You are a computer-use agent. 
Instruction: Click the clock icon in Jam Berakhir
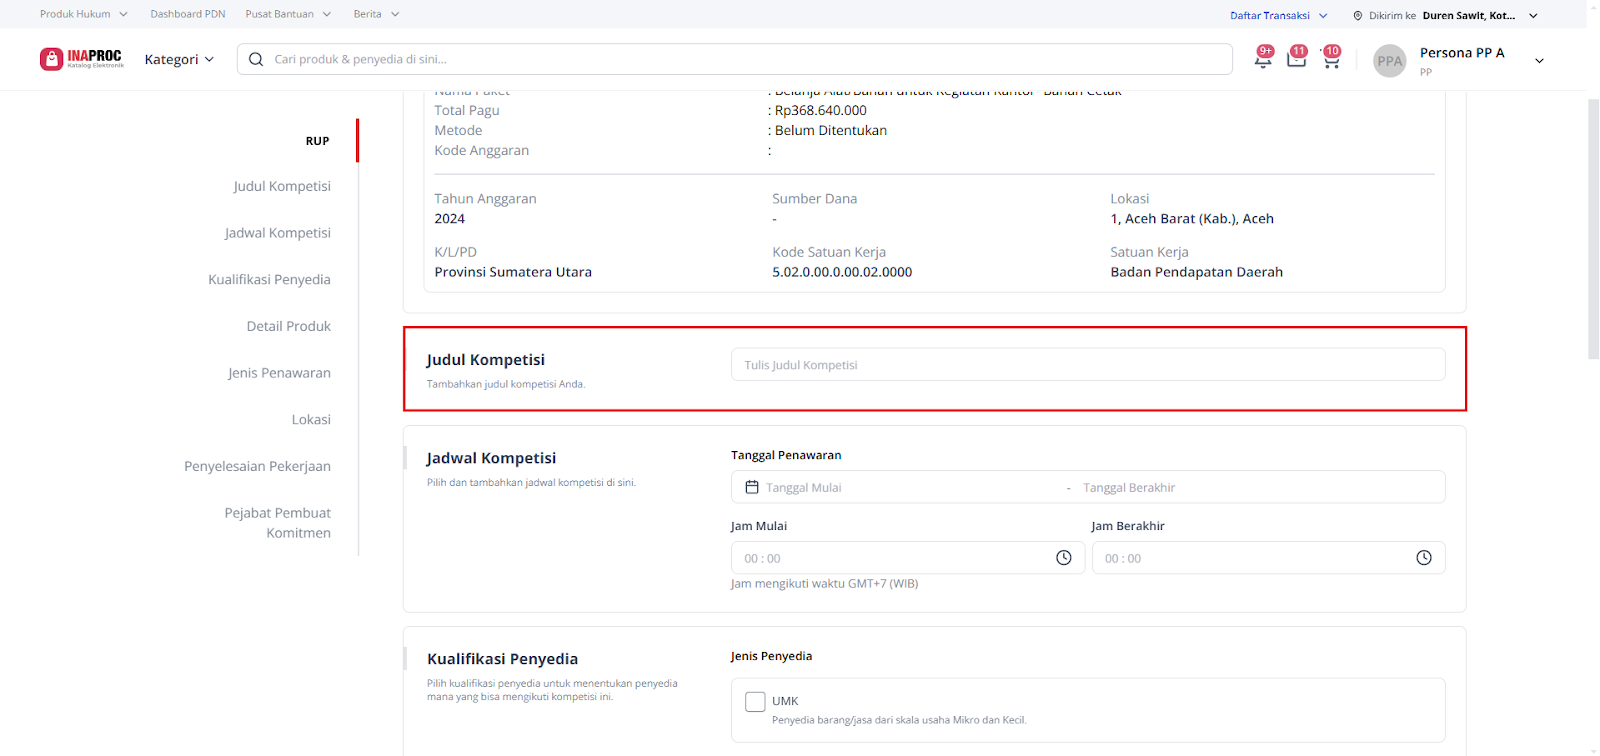[1423, 558]
